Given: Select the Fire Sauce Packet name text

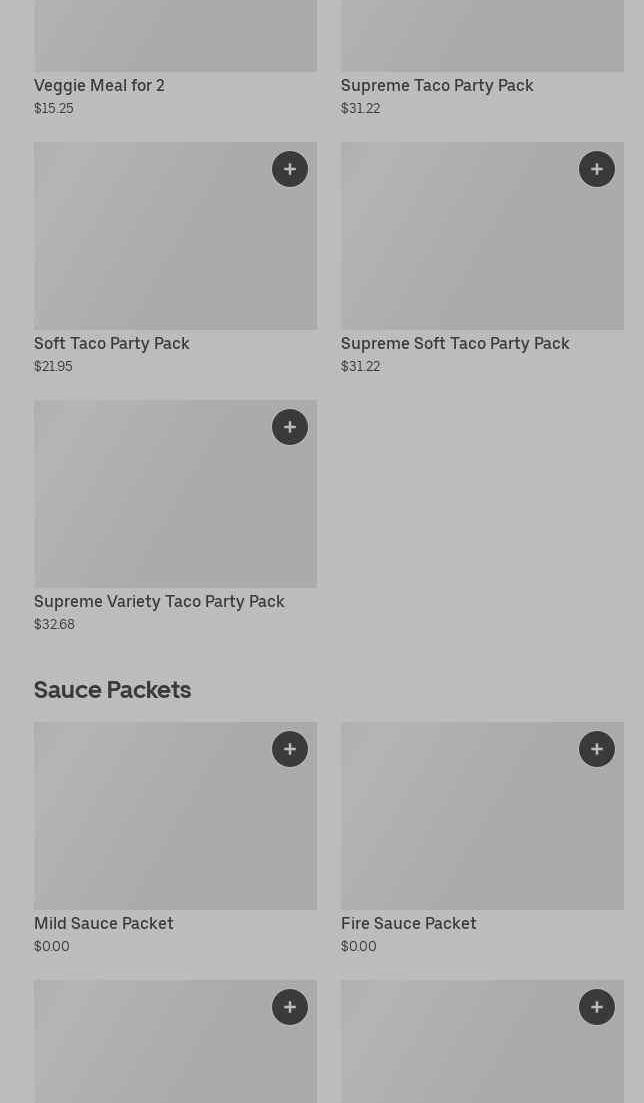Looking at the screenshot, I should (x=408, y=924).
